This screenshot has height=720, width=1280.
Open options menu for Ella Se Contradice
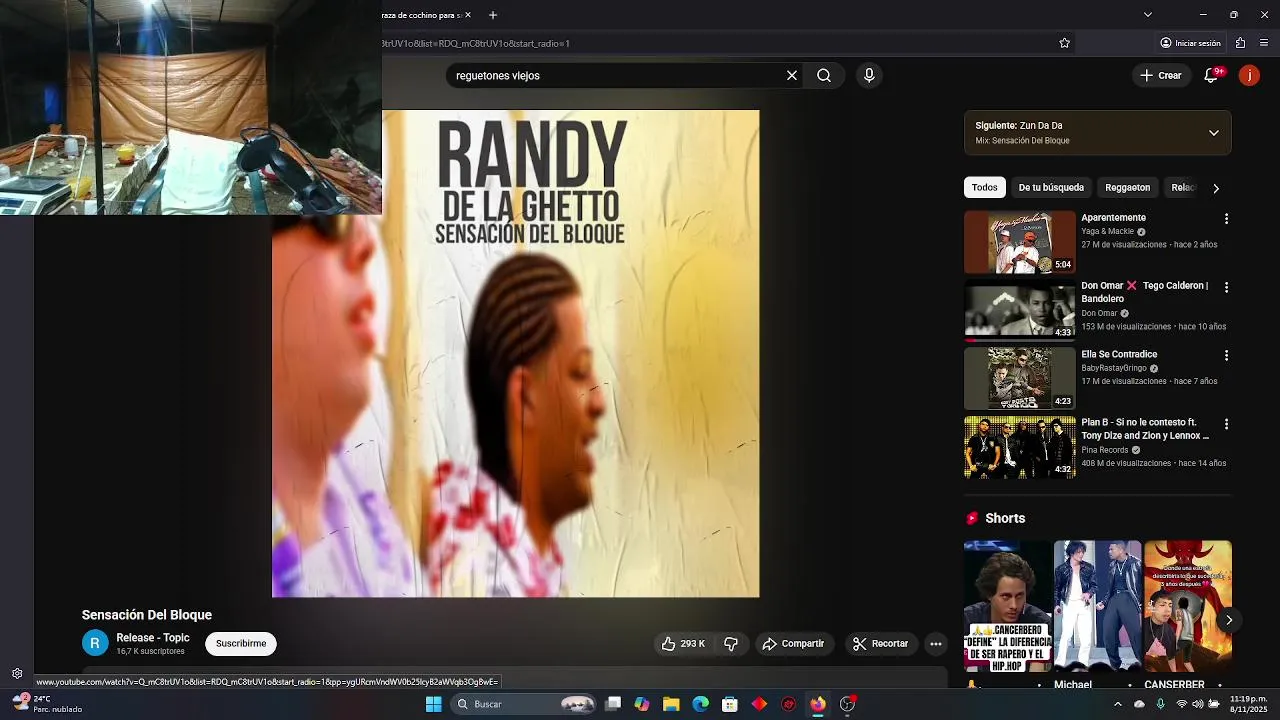point(1226,356)
